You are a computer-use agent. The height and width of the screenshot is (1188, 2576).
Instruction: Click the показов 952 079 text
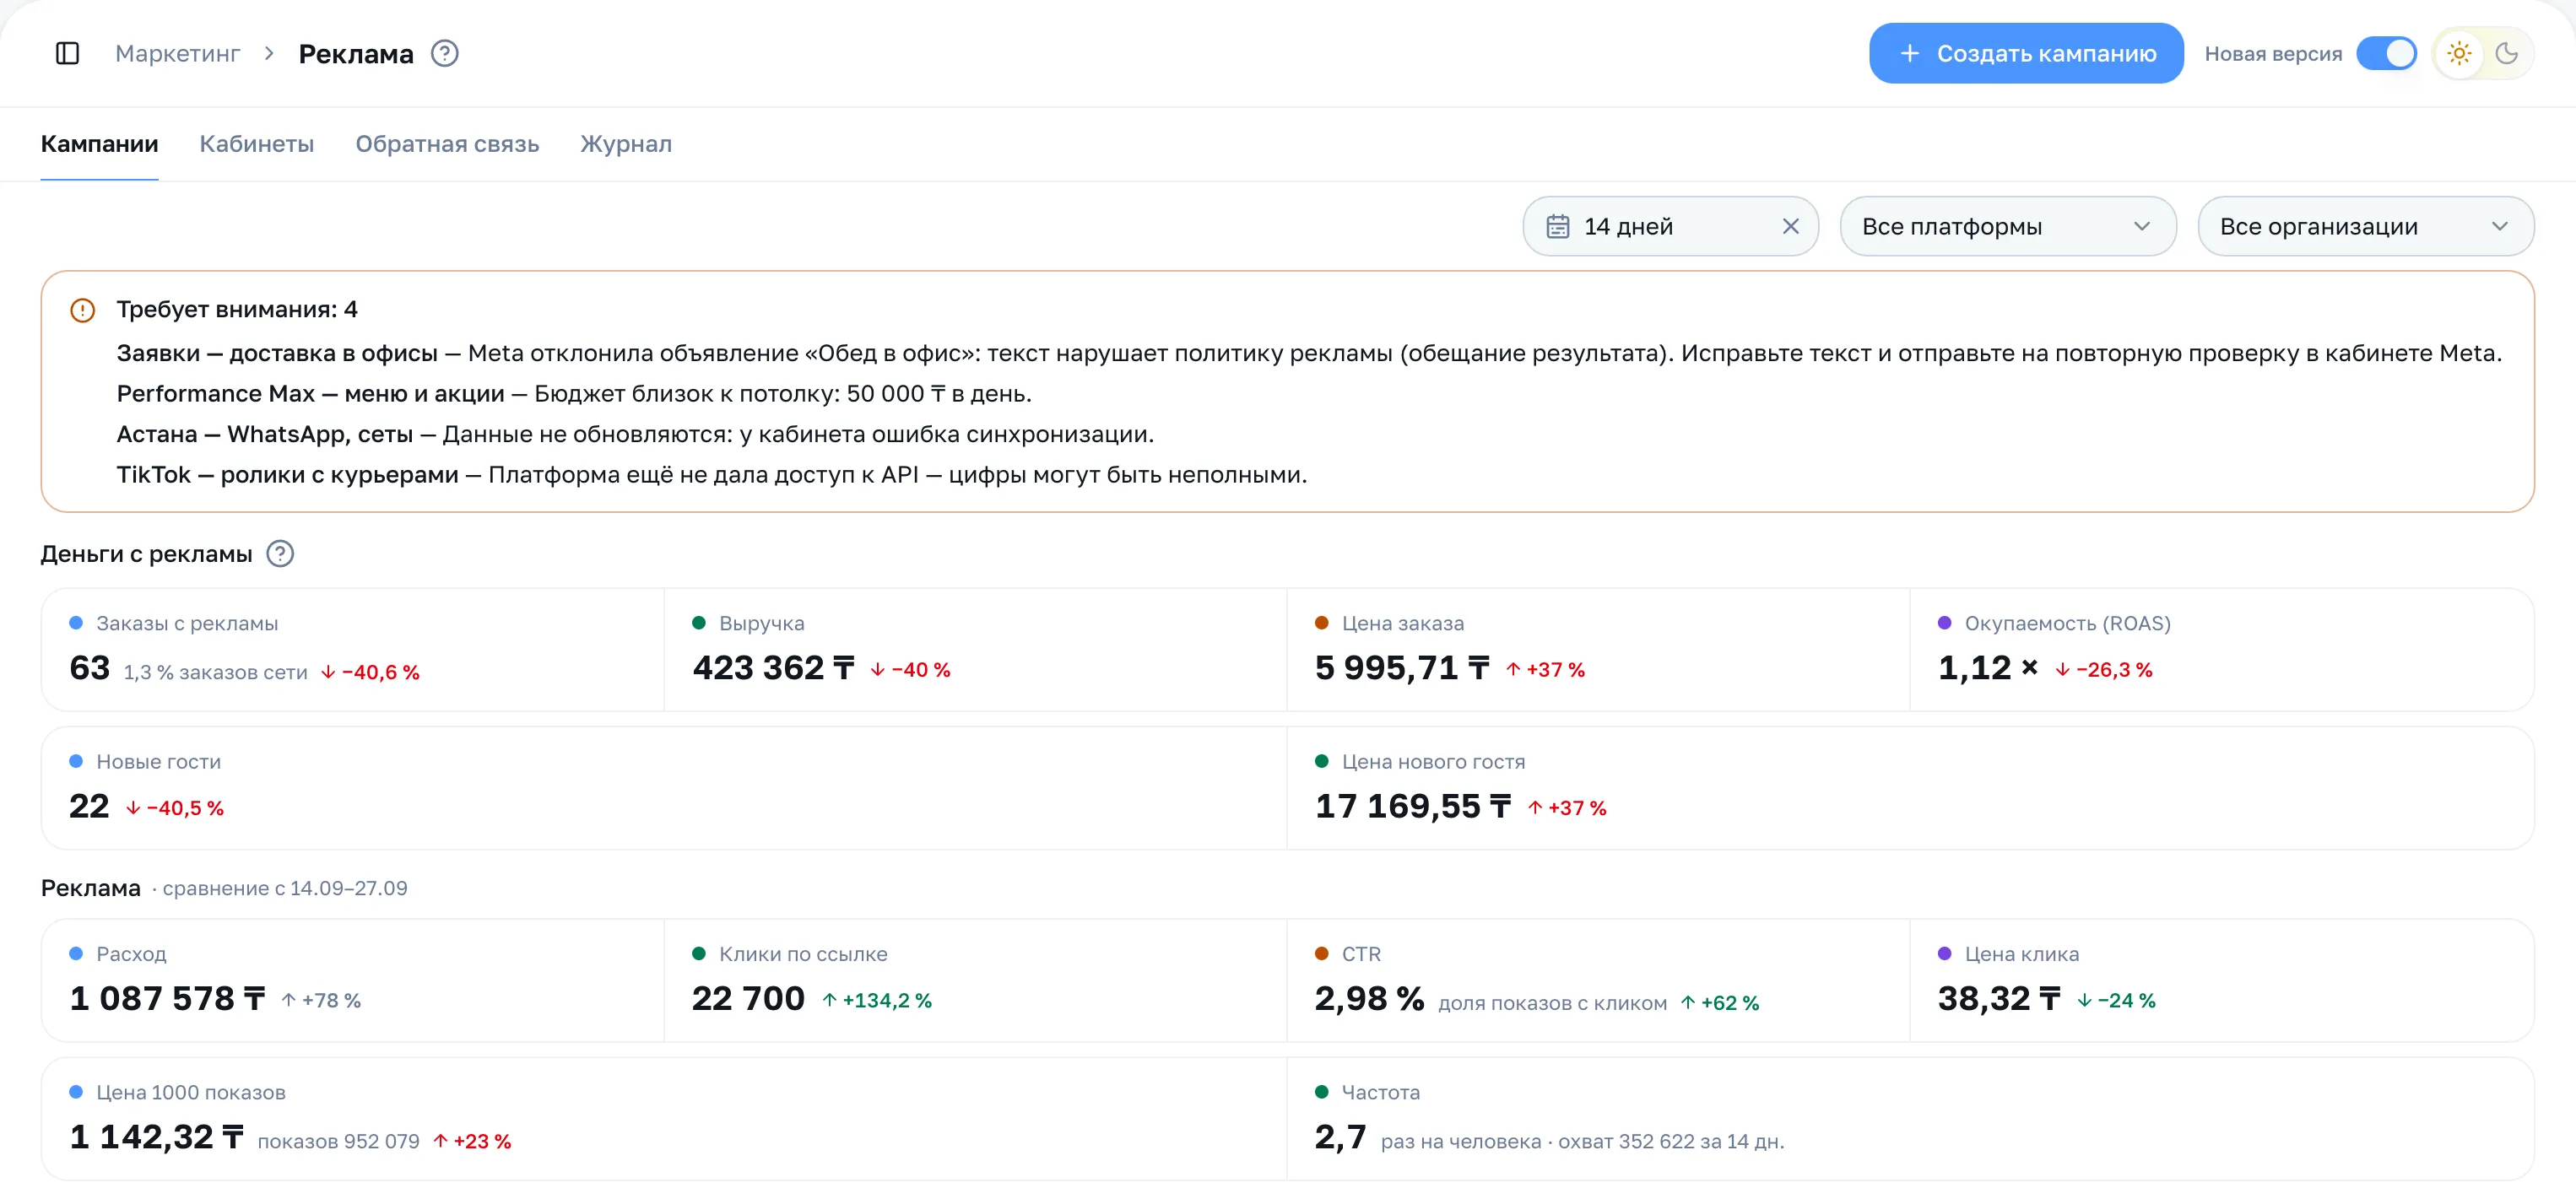[338, 1141]
